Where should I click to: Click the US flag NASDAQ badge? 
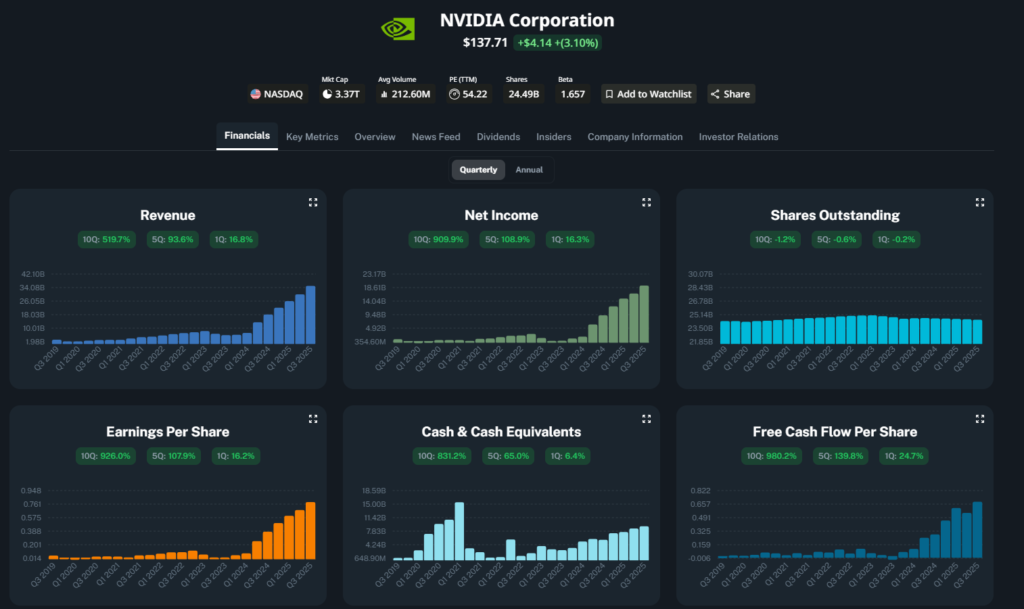click(277, 94)
